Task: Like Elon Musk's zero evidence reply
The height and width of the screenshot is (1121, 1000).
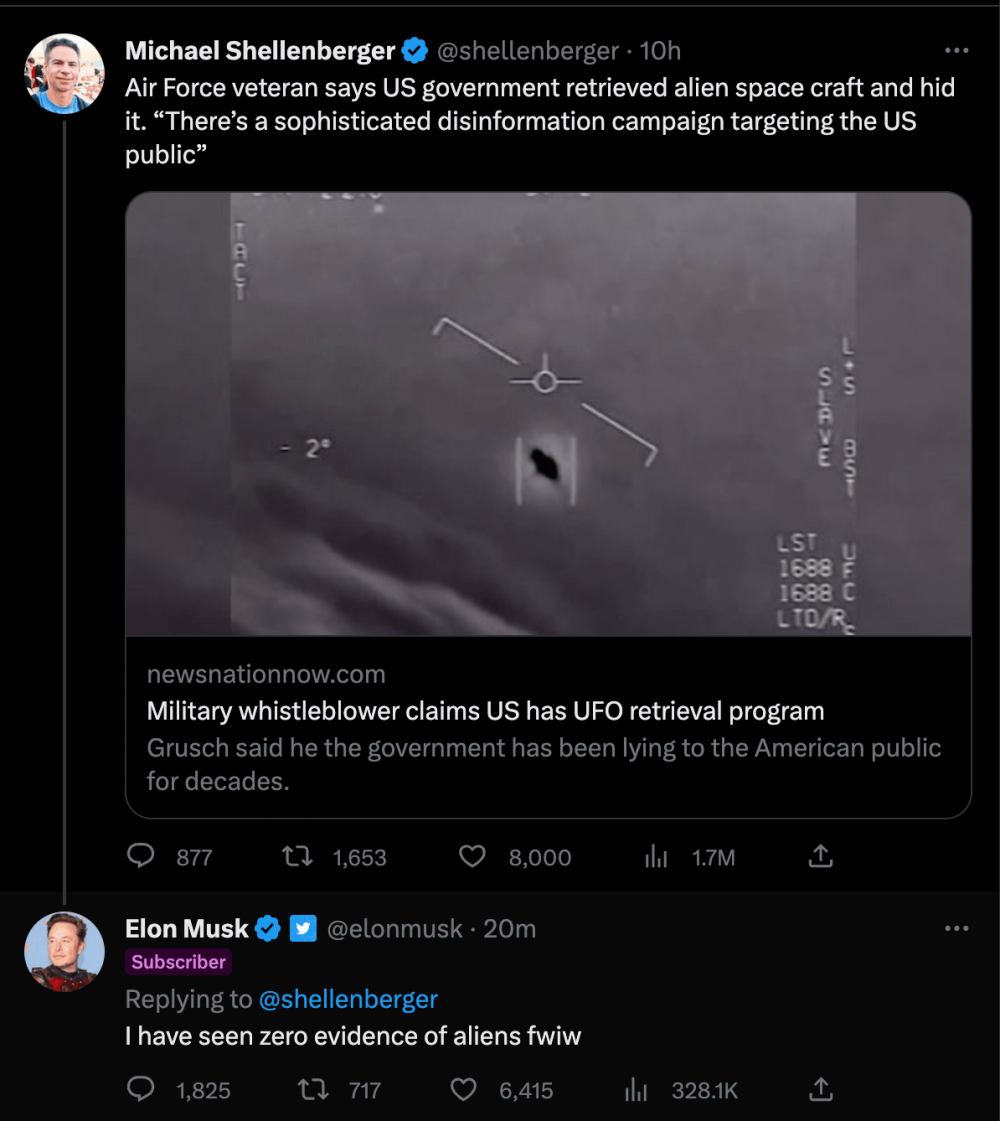Action: (x=463, y=1089)
